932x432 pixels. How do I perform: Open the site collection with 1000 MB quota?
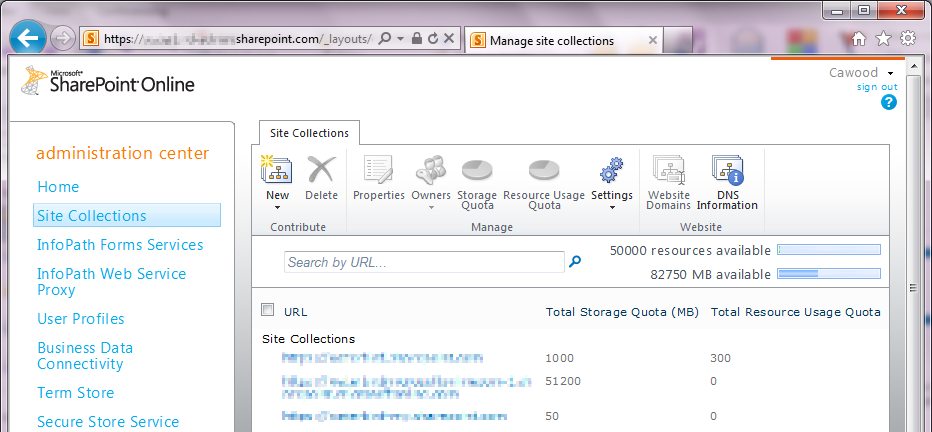pos(382,358)
